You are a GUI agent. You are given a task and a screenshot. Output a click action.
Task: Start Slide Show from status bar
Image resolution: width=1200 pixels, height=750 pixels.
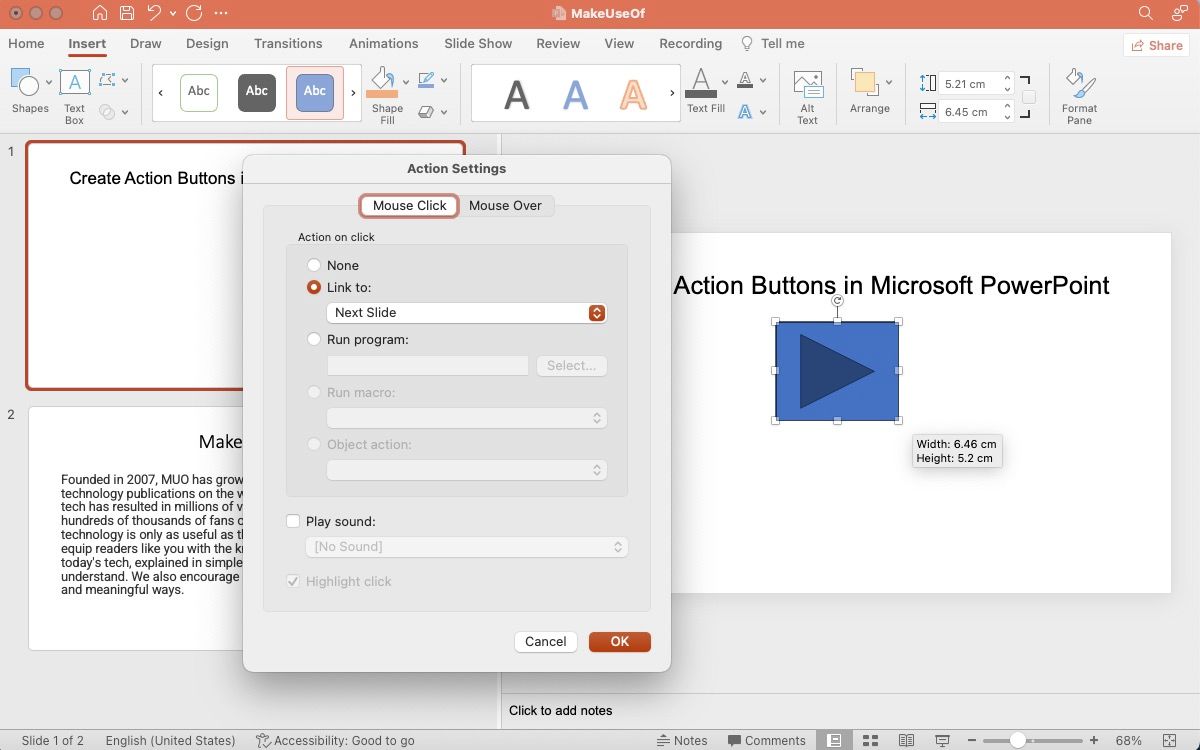(x=942, y=740)
